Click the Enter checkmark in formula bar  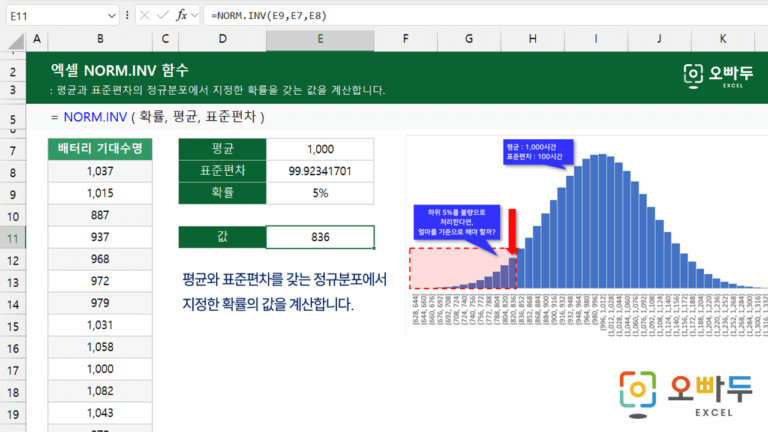(x=163, y=16)
